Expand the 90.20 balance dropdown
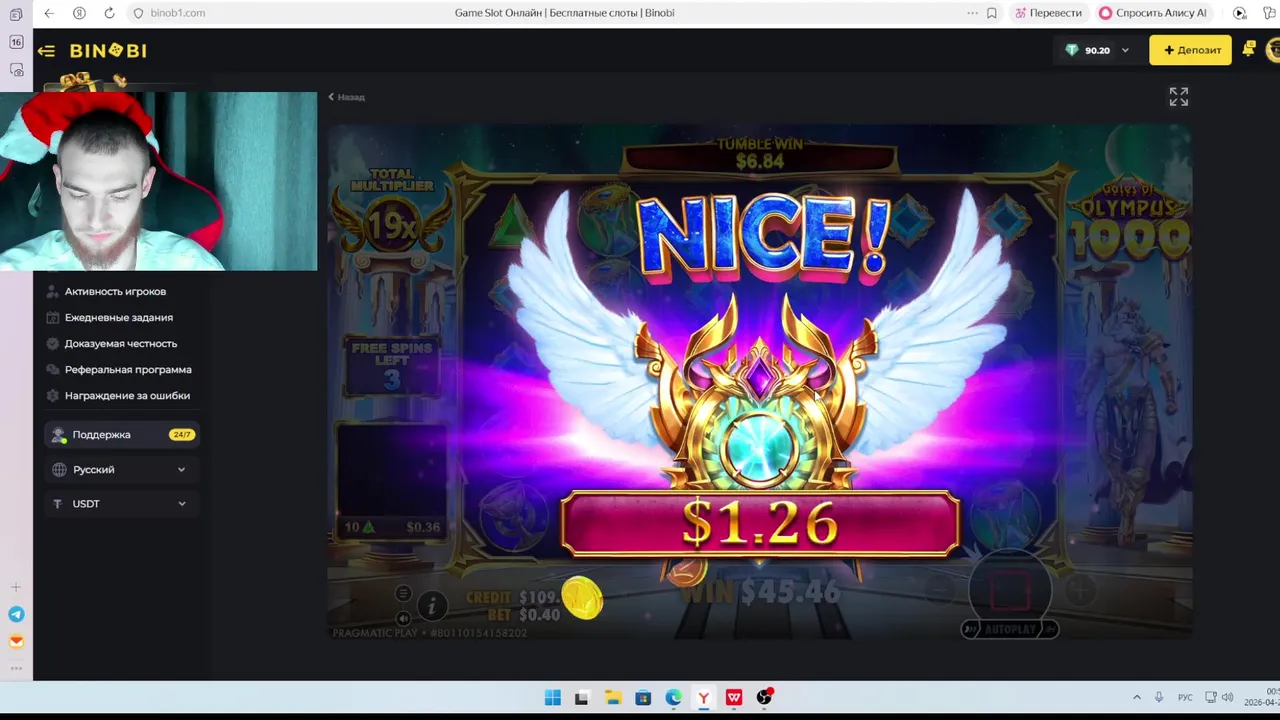This screenshot has height=720, width=1280. click(x=1125, y=50)
